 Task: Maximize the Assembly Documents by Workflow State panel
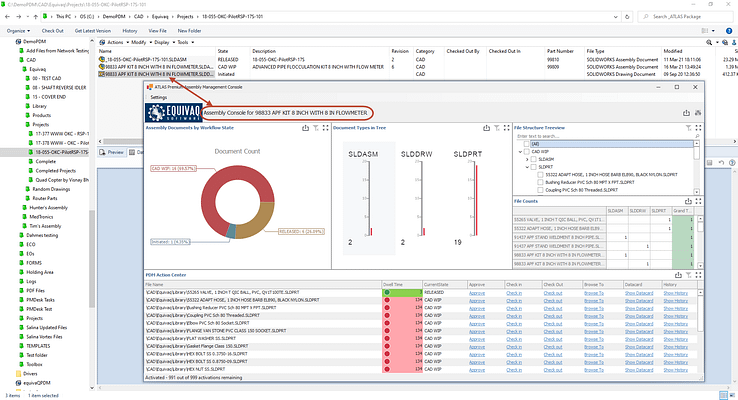325,128
